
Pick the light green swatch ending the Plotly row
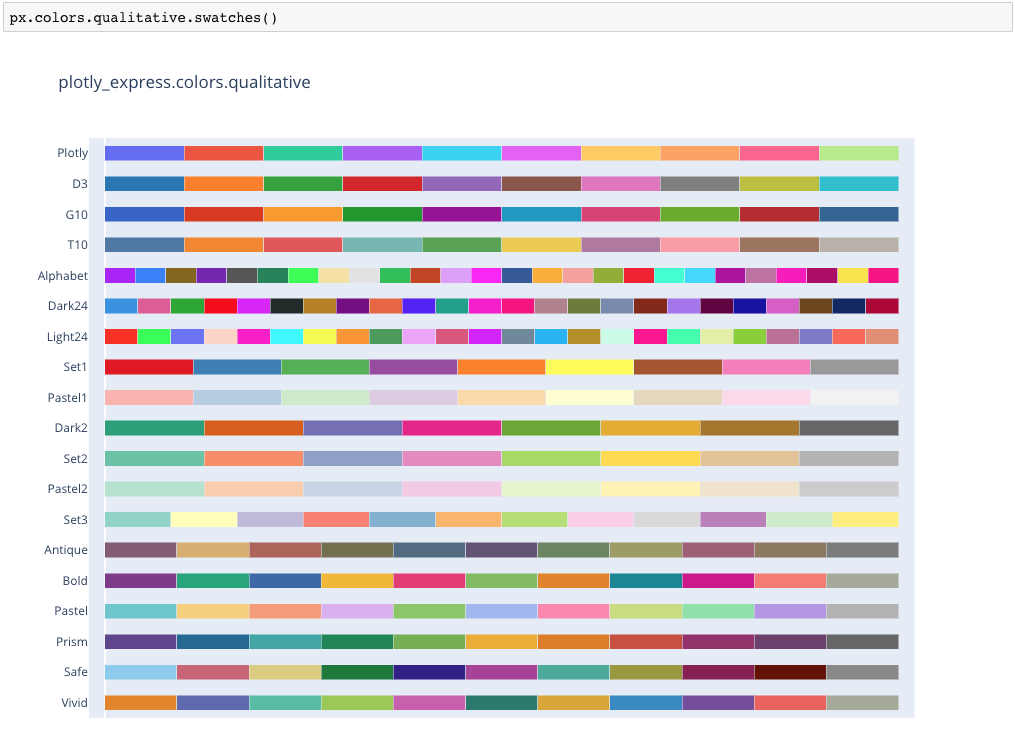coord(859,153)
